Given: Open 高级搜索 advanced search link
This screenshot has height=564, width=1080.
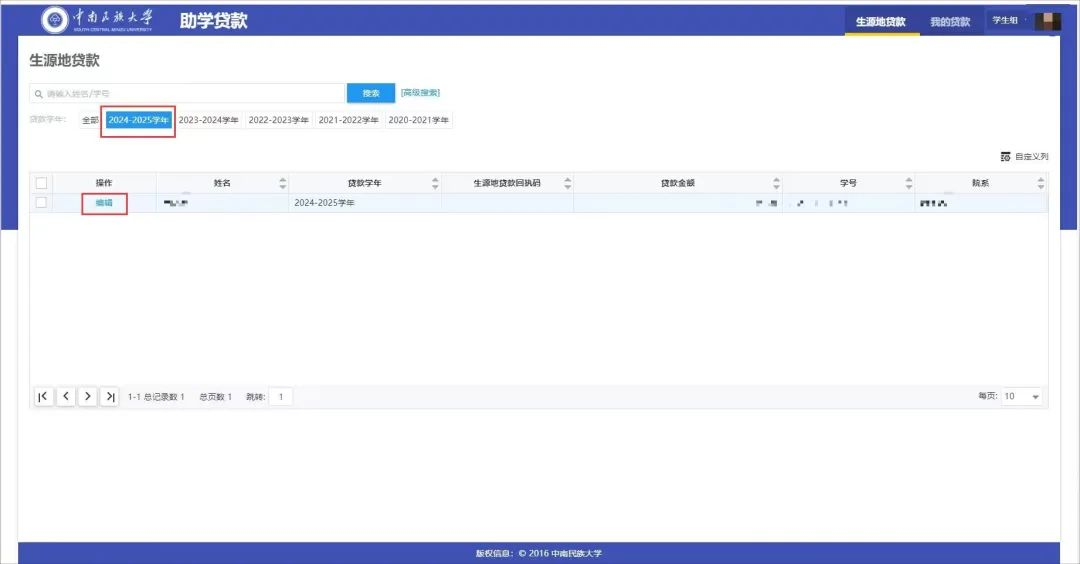Looking at the screenshot, I should [420, 93].
